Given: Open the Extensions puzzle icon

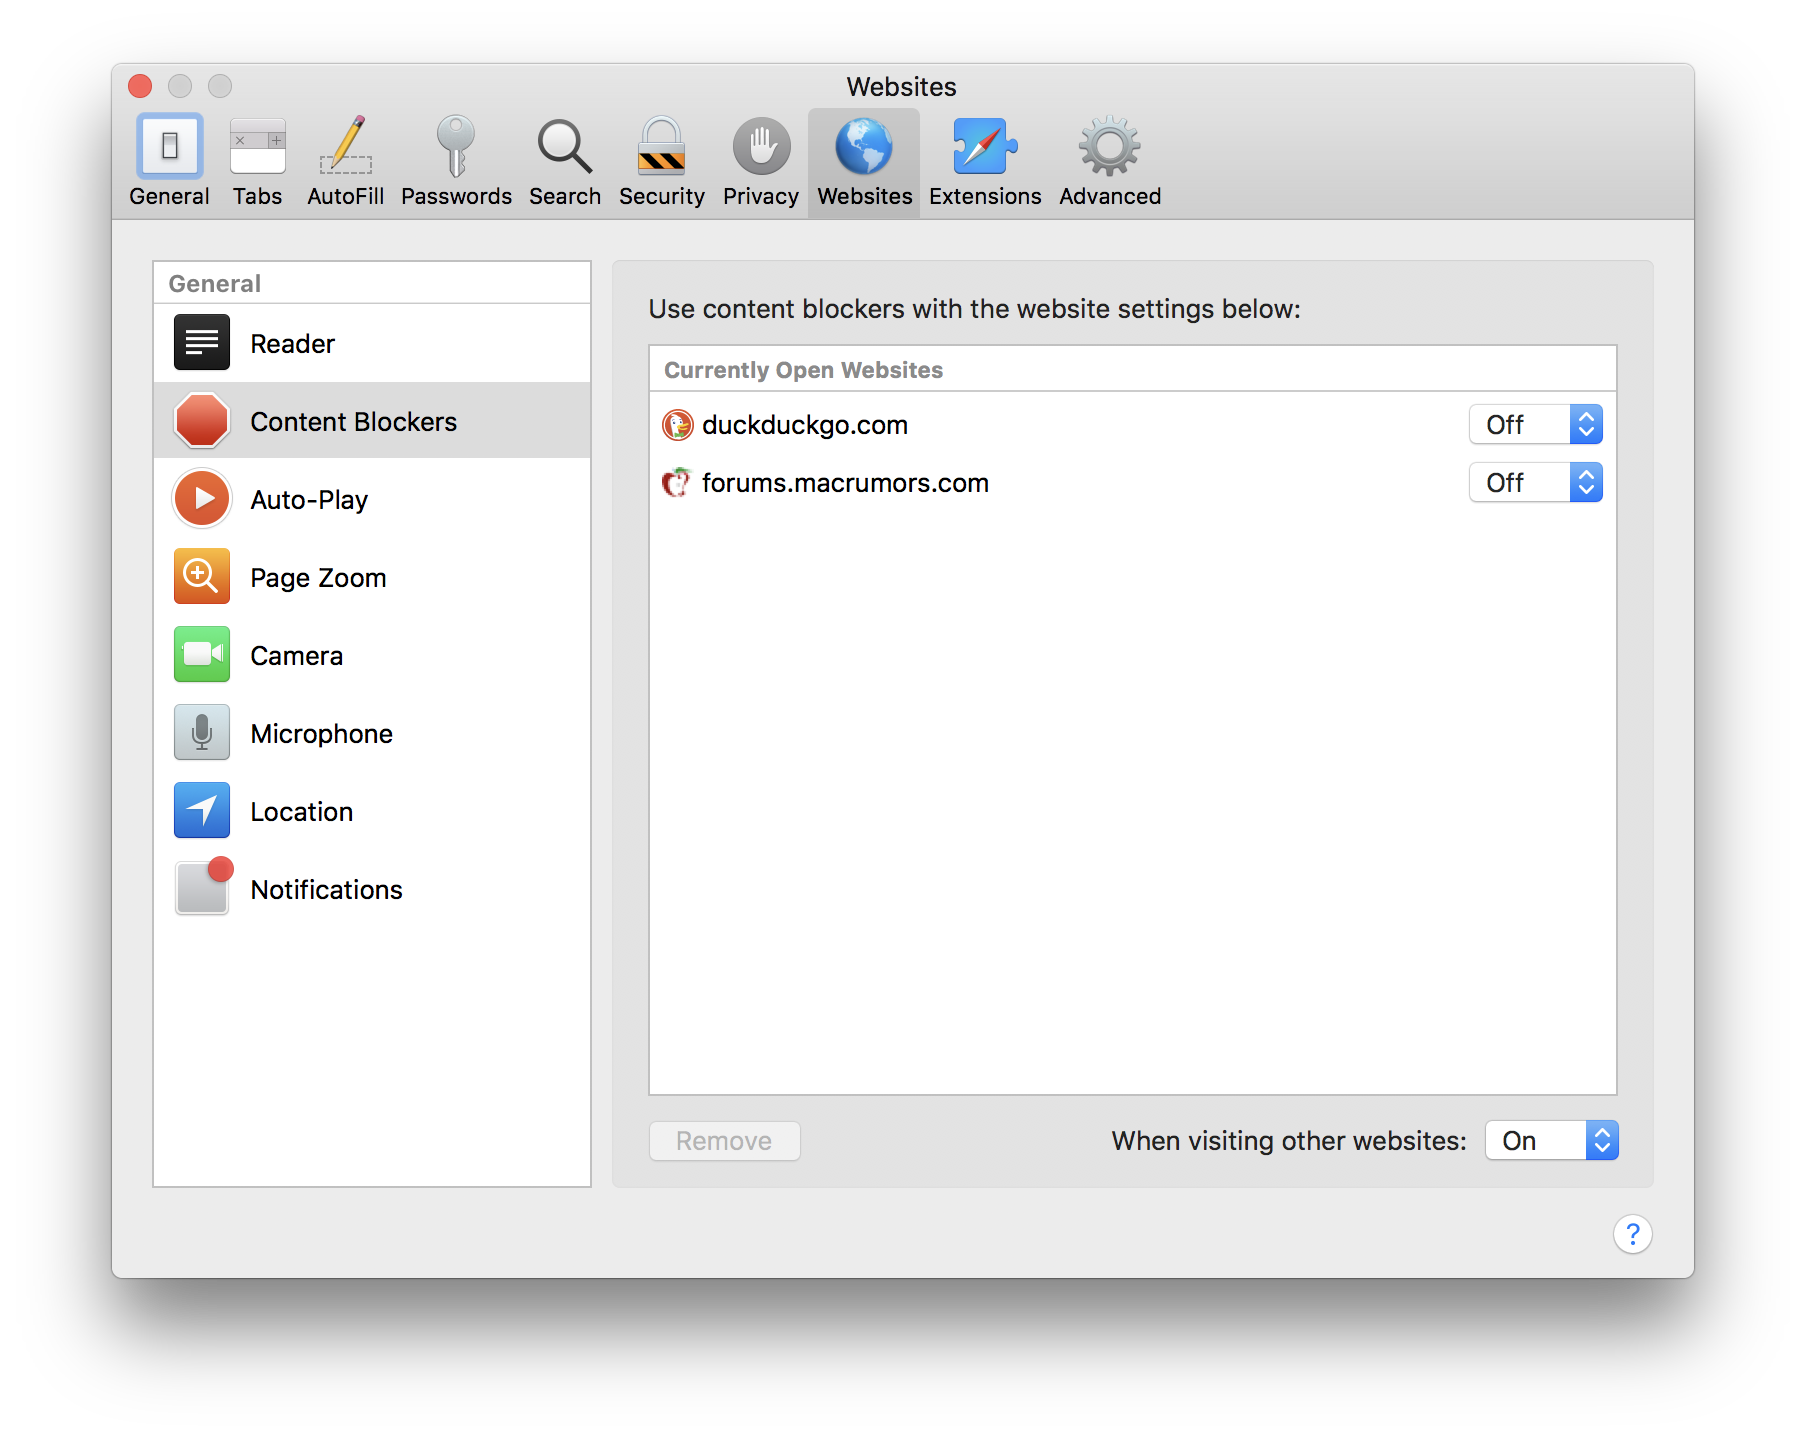Looking at the screenshot, I should tap(985, 147).
